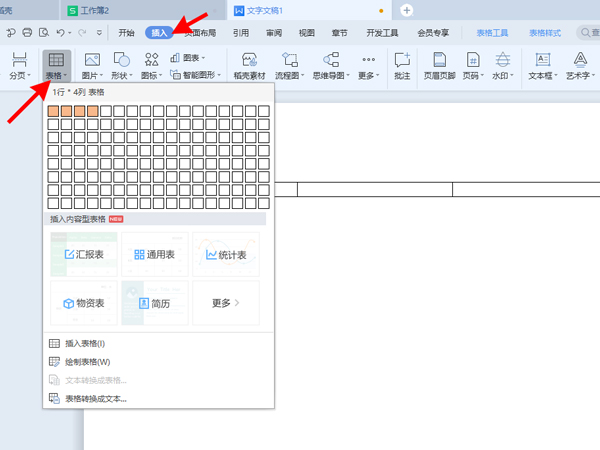Switch to the 引用 (References) ribbon tab
This screenshot has width=600, height=450.
coord(241,33)
